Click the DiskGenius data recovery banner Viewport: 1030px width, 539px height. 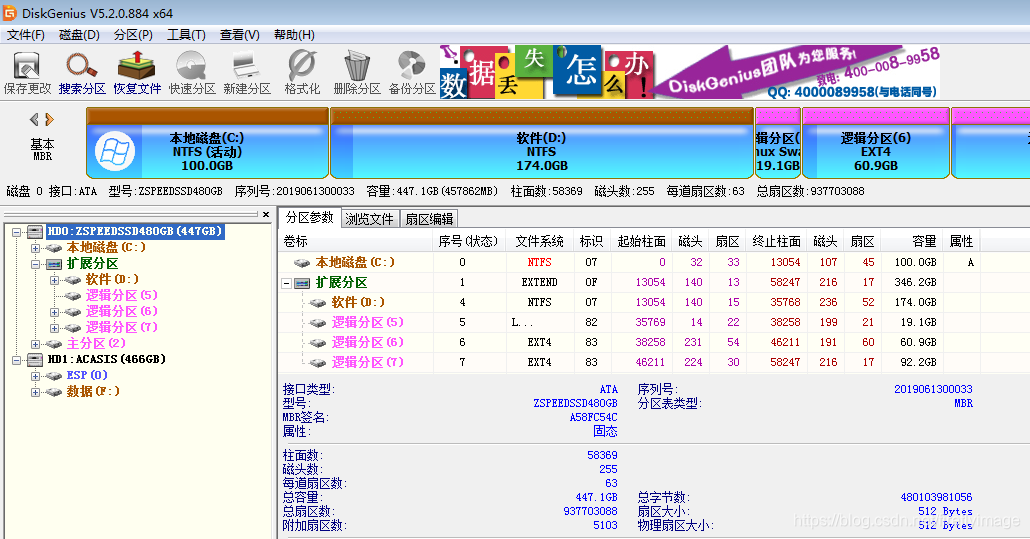(690, 72)
